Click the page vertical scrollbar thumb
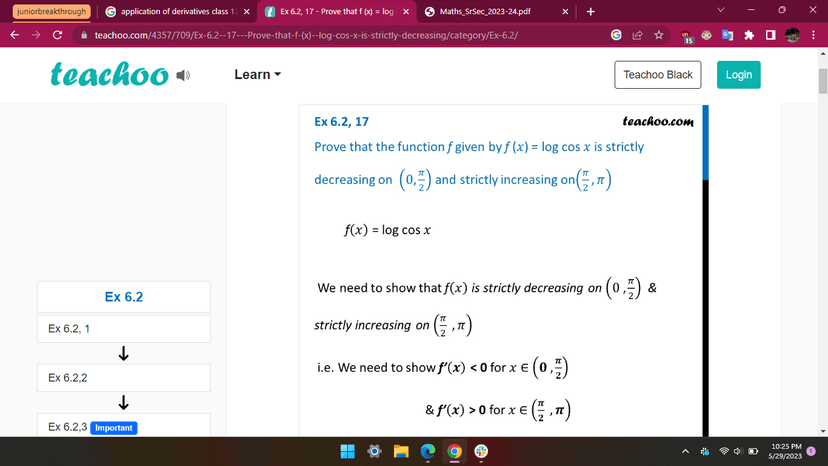828x466 pixels. pos(822,82)
